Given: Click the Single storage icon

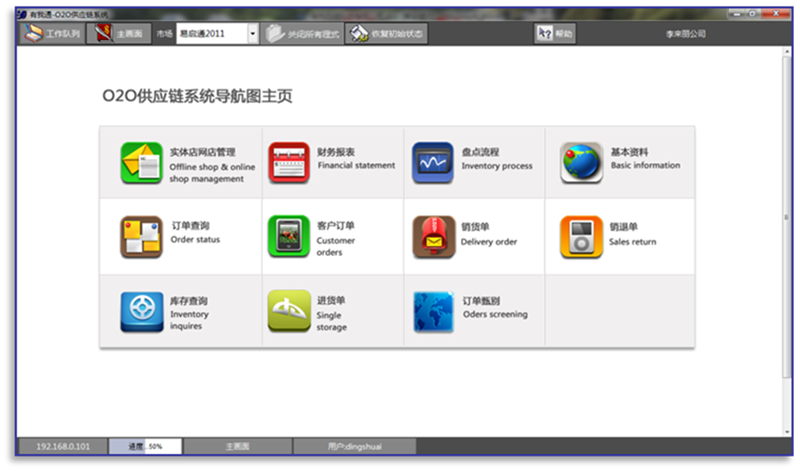Looking at the screenshot, I should 289,311.
